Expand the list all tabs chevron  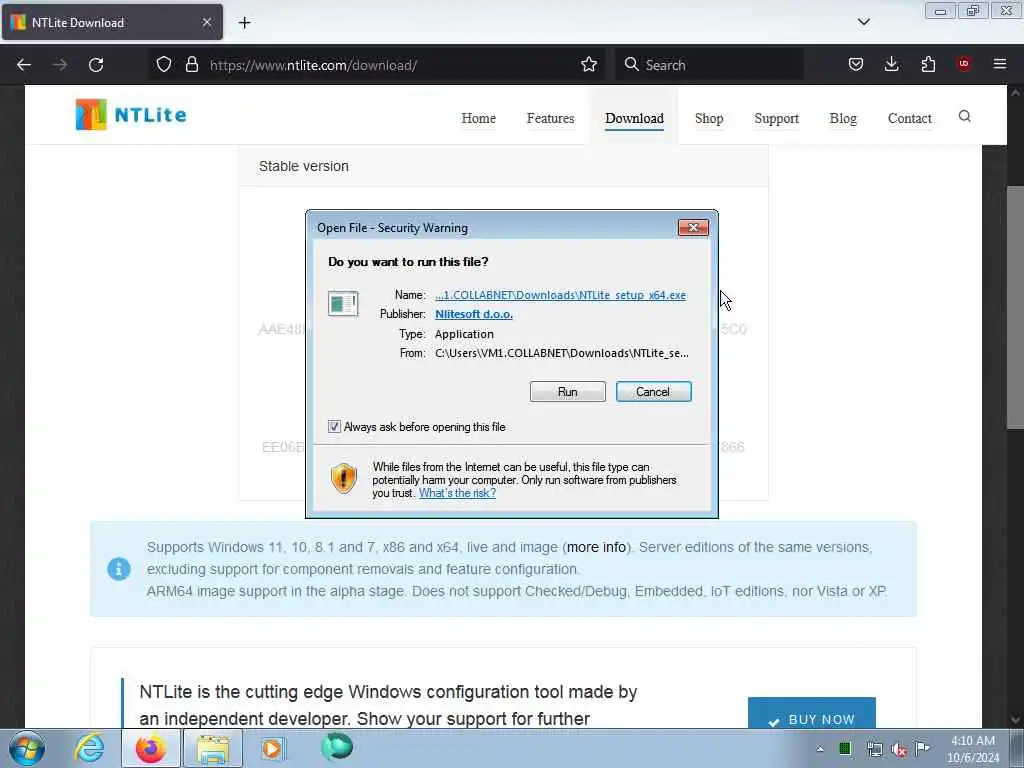(x=863, y=22)
